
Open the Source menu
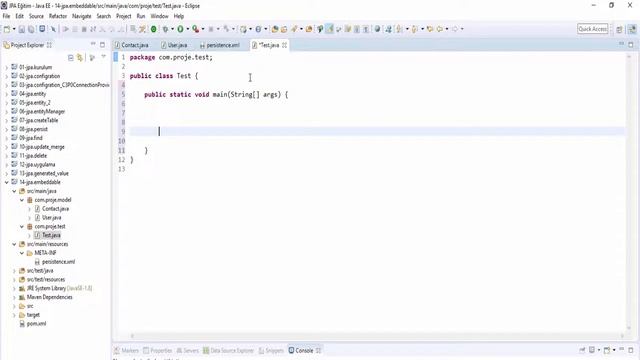click(x=36, y=16)
